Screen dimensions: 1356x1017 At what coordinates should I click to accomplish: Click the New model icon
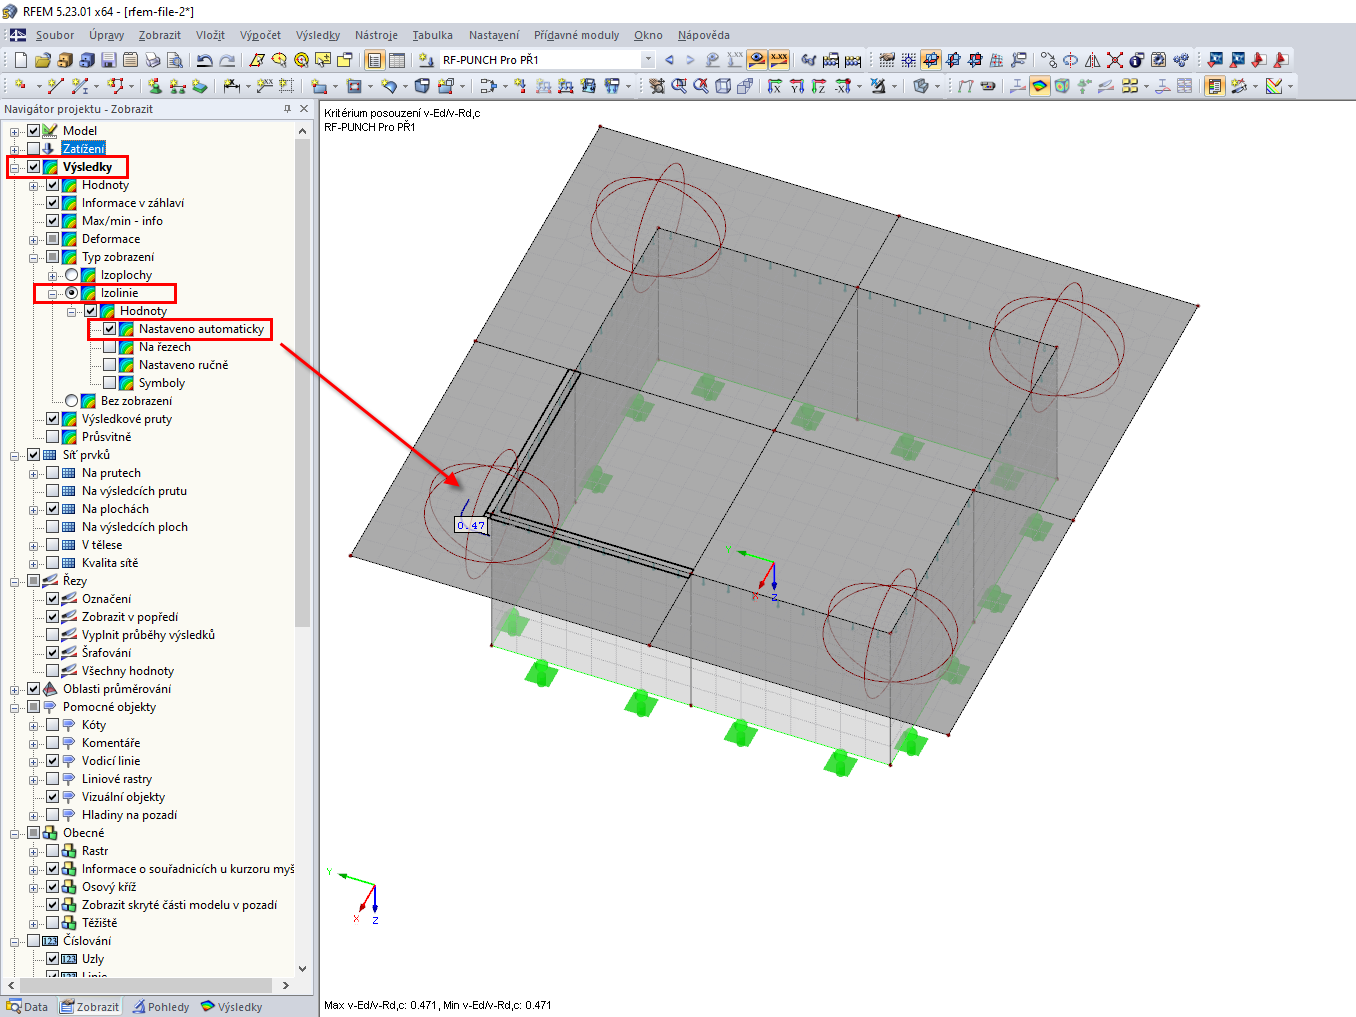point(20,60)
